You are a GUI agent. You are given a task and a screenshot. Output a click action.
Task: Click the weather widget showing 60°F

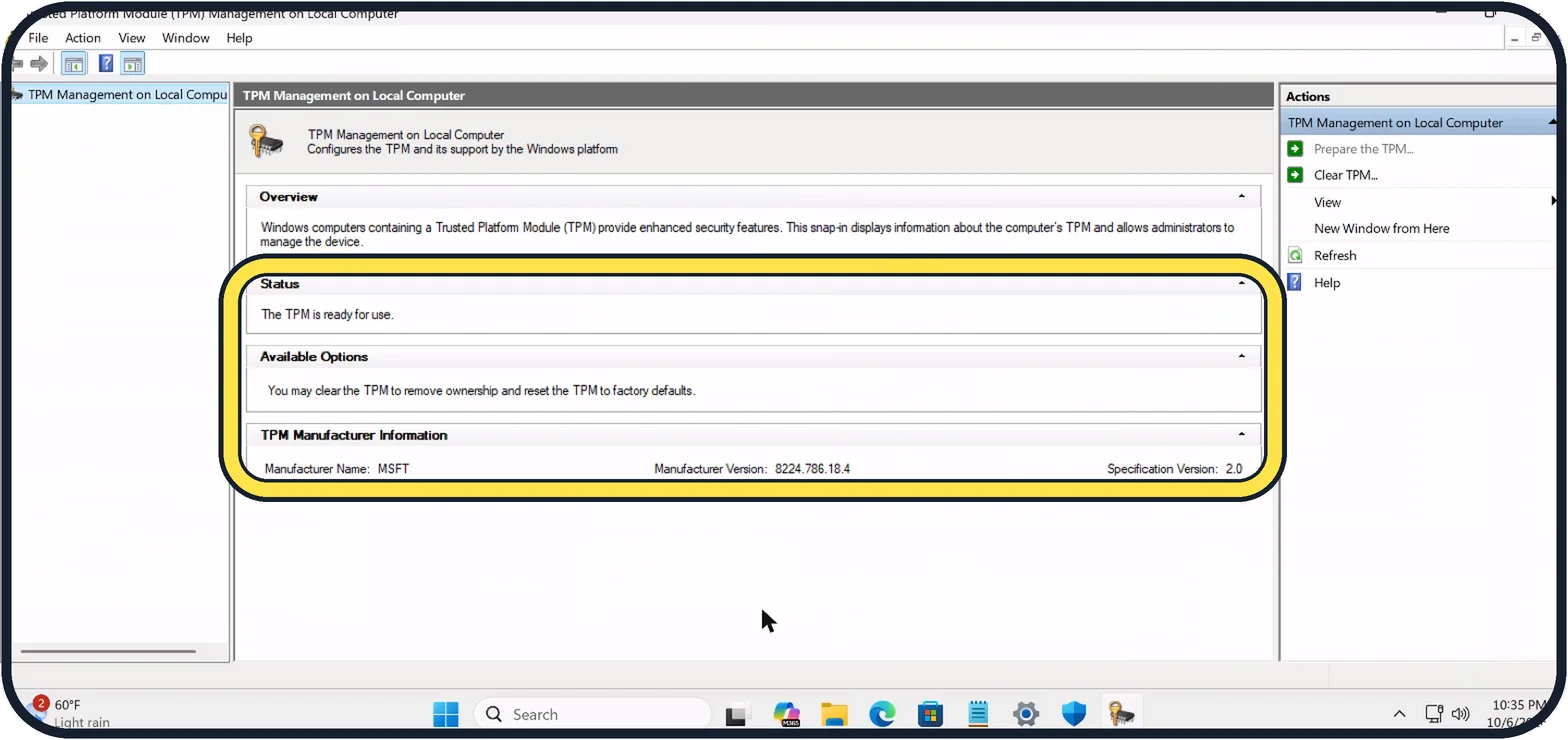(x=70, y=712)
